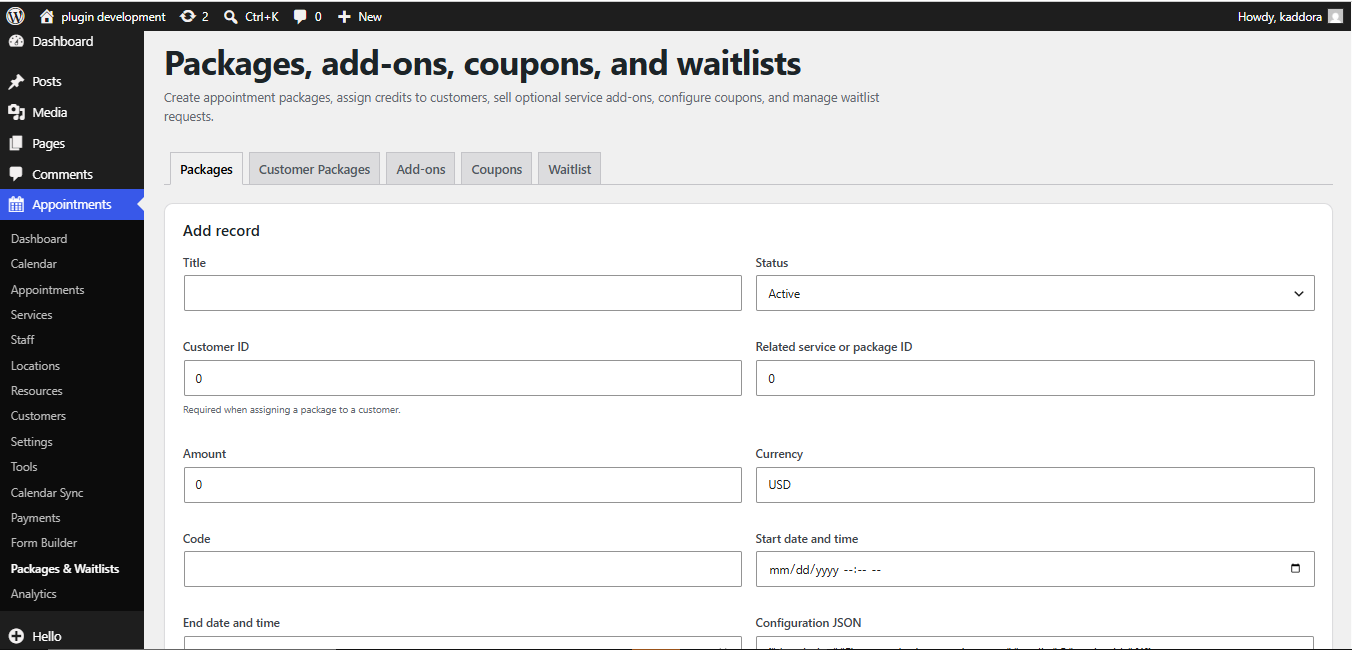The height and width of the screenshot is (650, 1352).
Task: Go to Calendar submenu link
Action: coord(34,264)
